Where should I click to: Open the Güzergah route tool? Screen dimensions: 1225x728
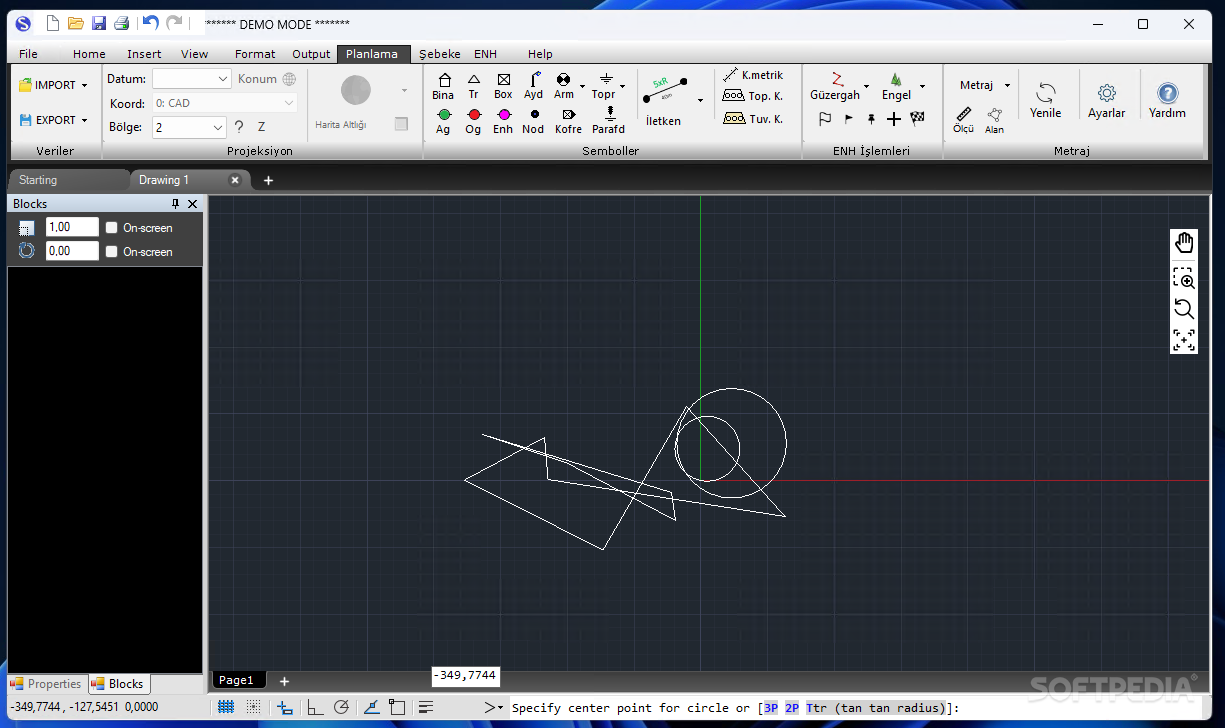pyautogui.click(x=835, y=87)
